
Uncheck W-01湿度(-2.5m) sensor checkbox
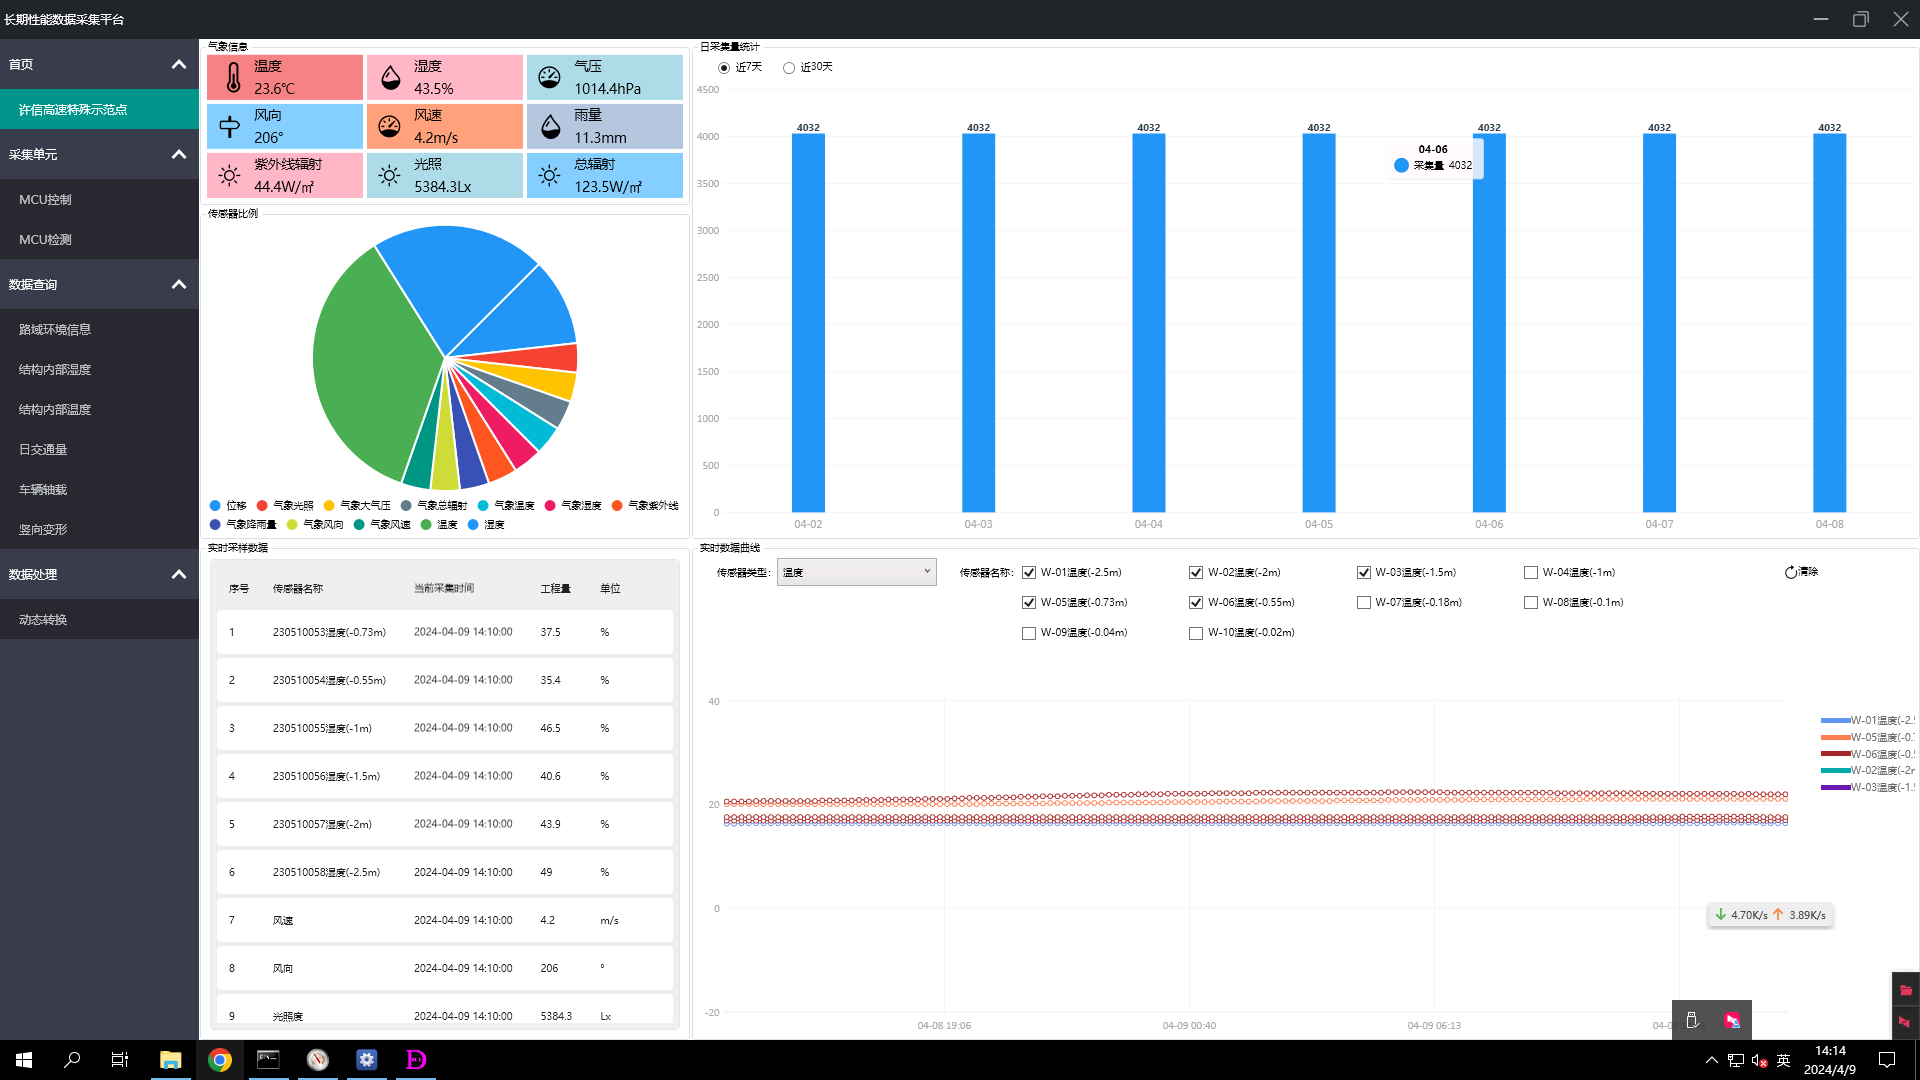pyautogui.click(x=1029, y=573)
